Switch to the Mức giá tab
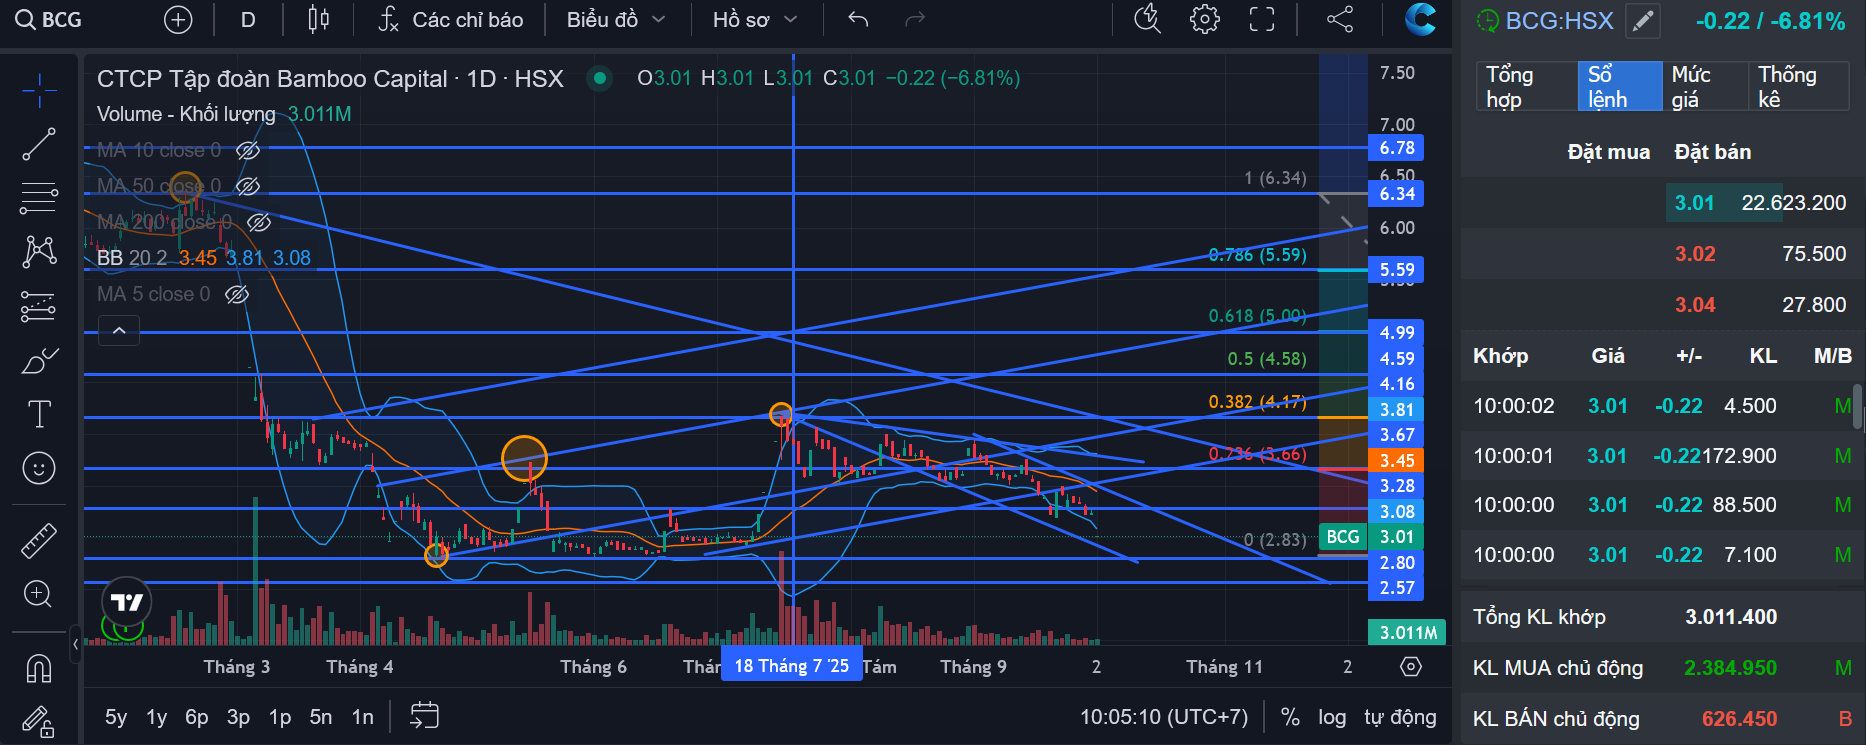Image resolution: width=1866 pixels, height=745 pixels. pos(1705,87)
